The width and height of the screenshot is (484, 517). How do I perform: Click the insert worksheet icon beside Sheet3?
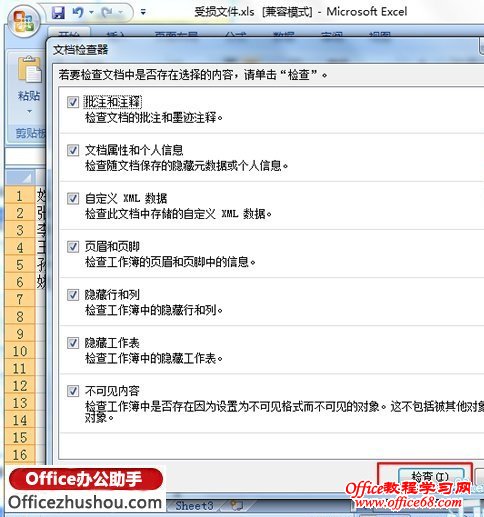pyautogui.click(x=237, y=506)
